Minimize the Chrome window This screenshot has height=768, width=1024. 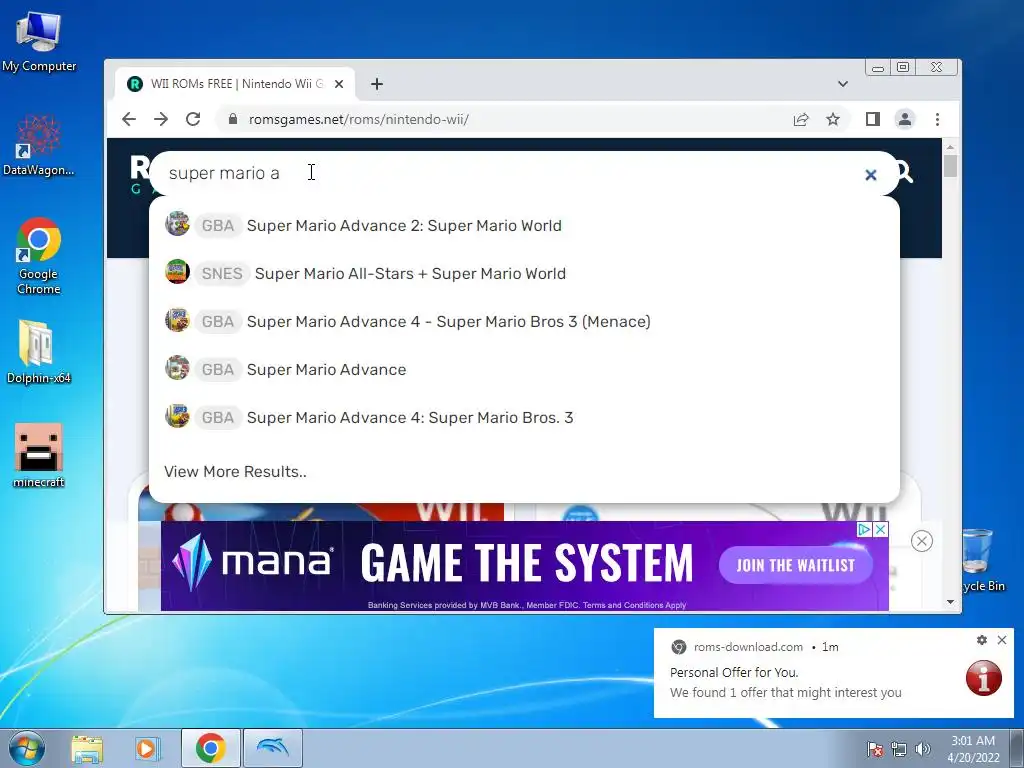[x=878, y=67]
